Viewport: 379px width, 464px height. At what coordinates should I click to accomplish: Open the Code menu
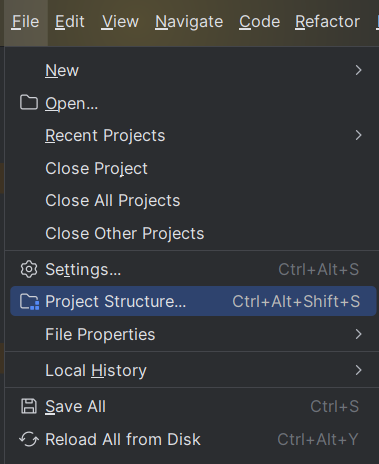[x=259, y=22]
